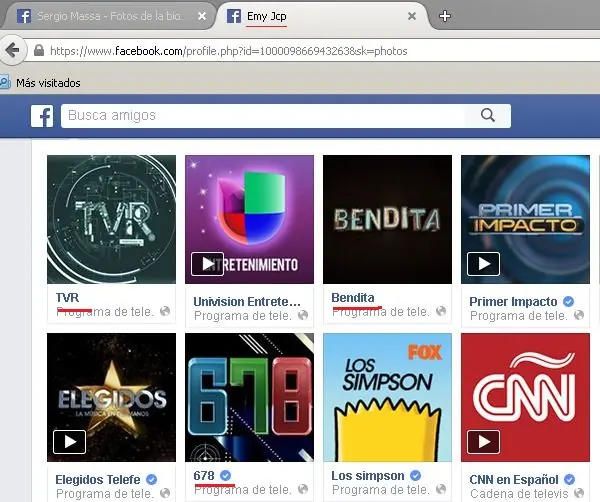The width and height of the screenshot is (600, 502).
Task: Open the TVR page thumbnail
Action: pyautogui.click(x=111, y=219)
